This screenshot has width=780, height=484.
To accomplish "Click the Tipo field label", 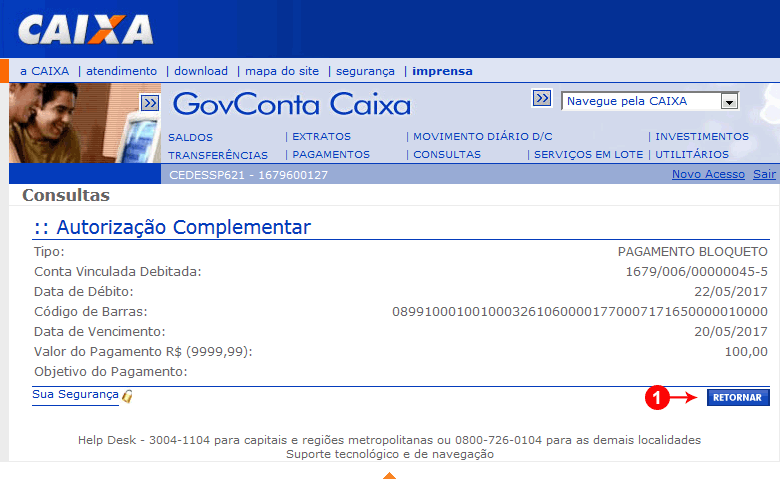I will 49,252.
